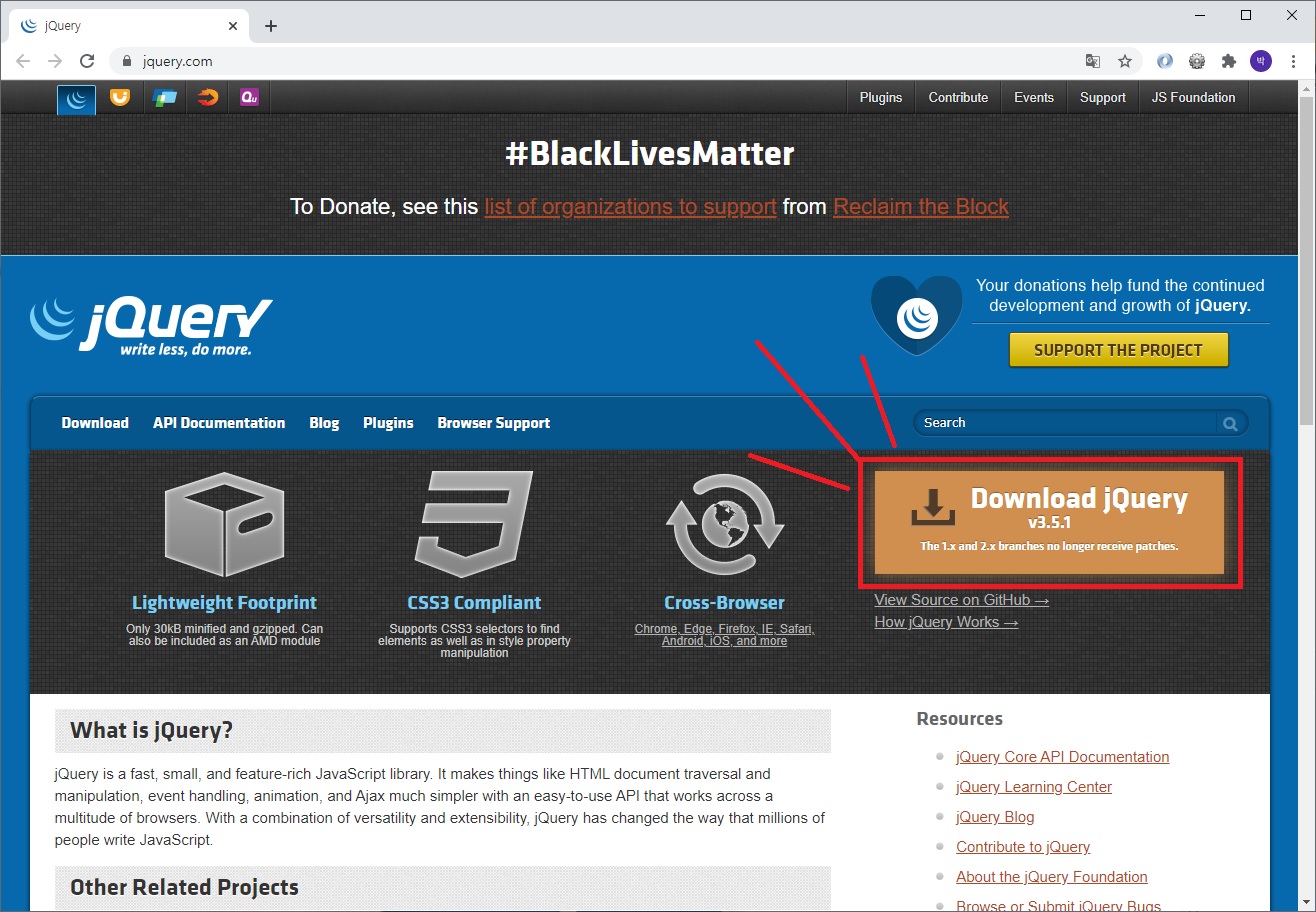
Task: Open the jQuery Mobile project icon
Action: point(164,97)
